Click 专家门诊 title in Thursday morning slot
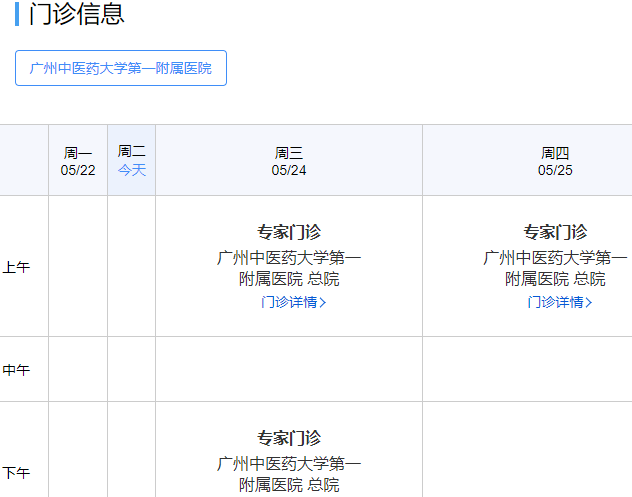 click(555, 232)
